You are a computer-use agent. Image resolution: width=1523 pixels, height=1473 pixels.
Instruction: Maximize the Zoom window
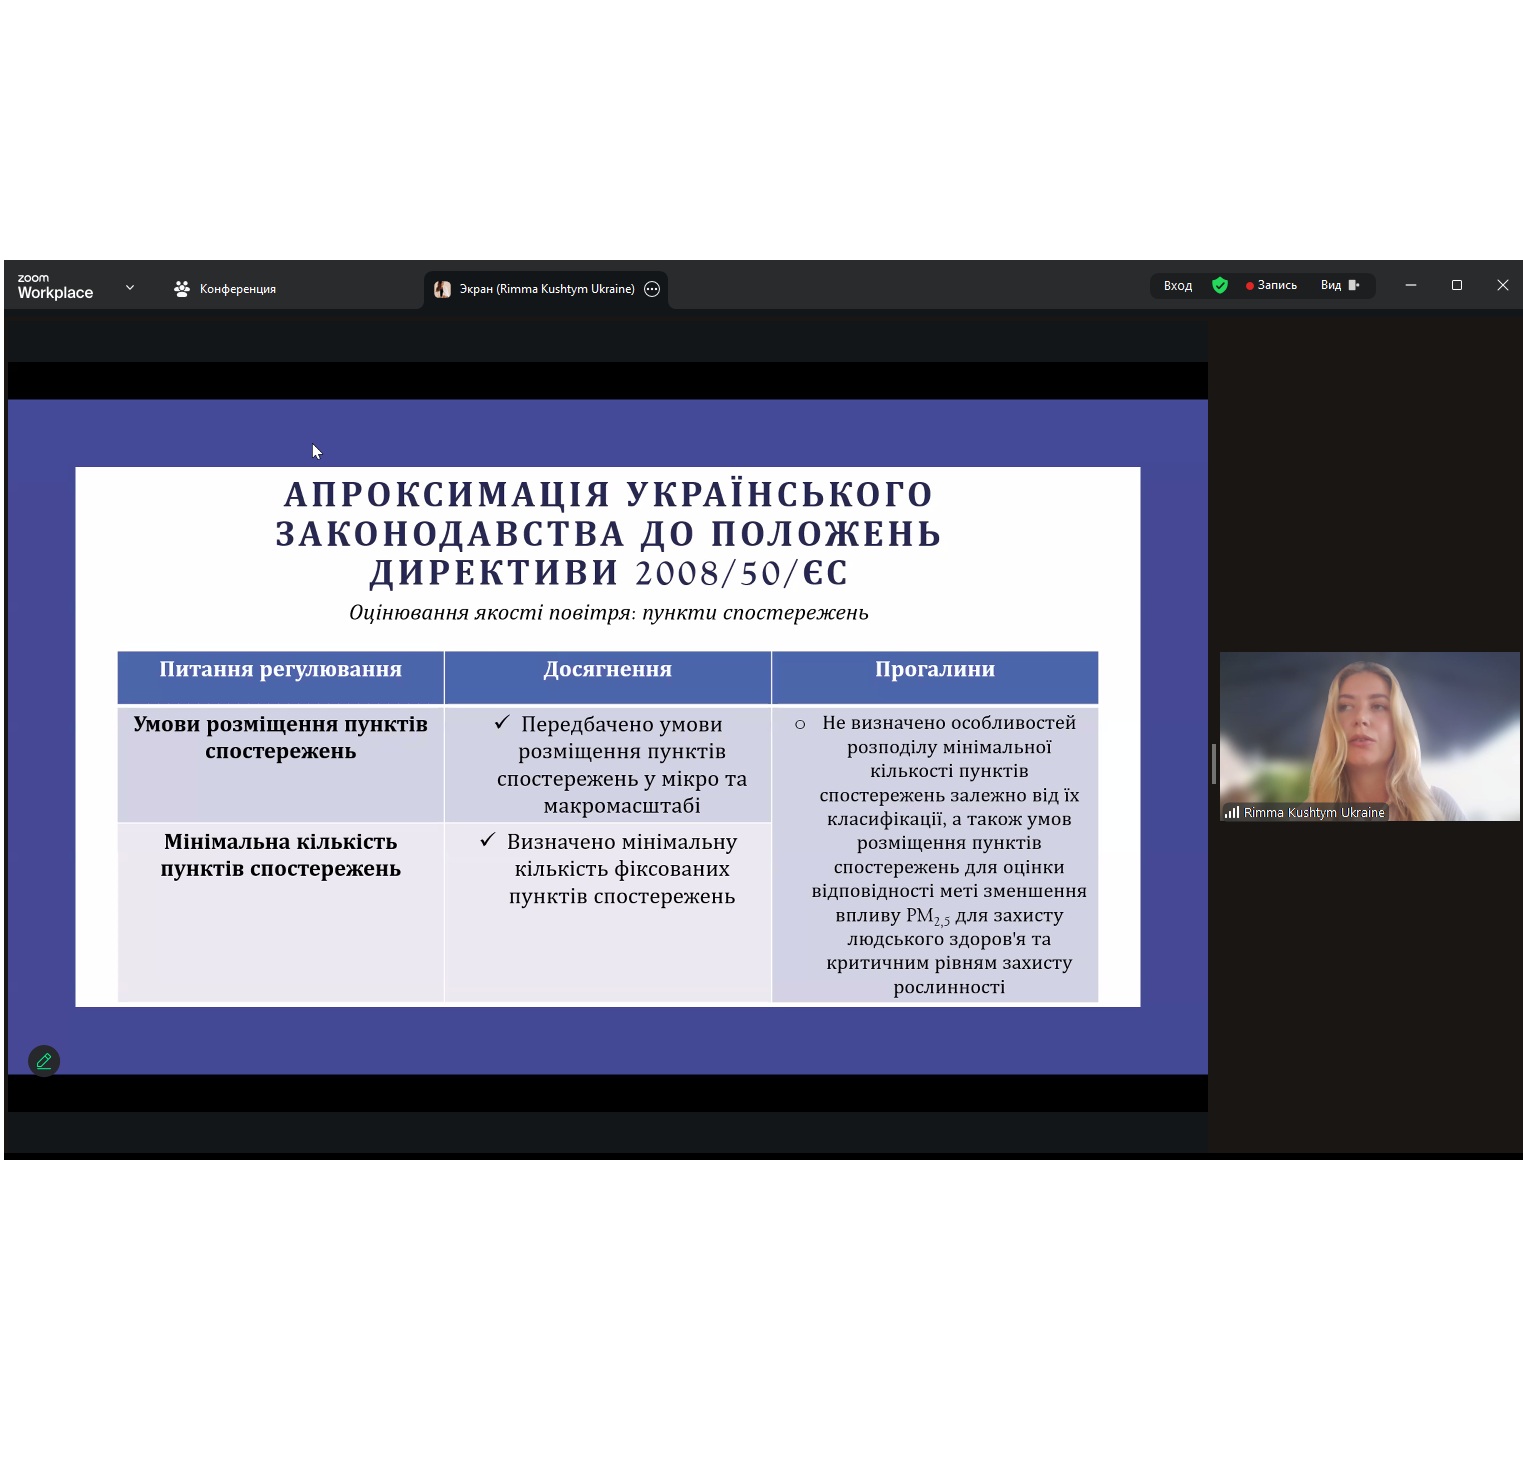coord(1456,286)
